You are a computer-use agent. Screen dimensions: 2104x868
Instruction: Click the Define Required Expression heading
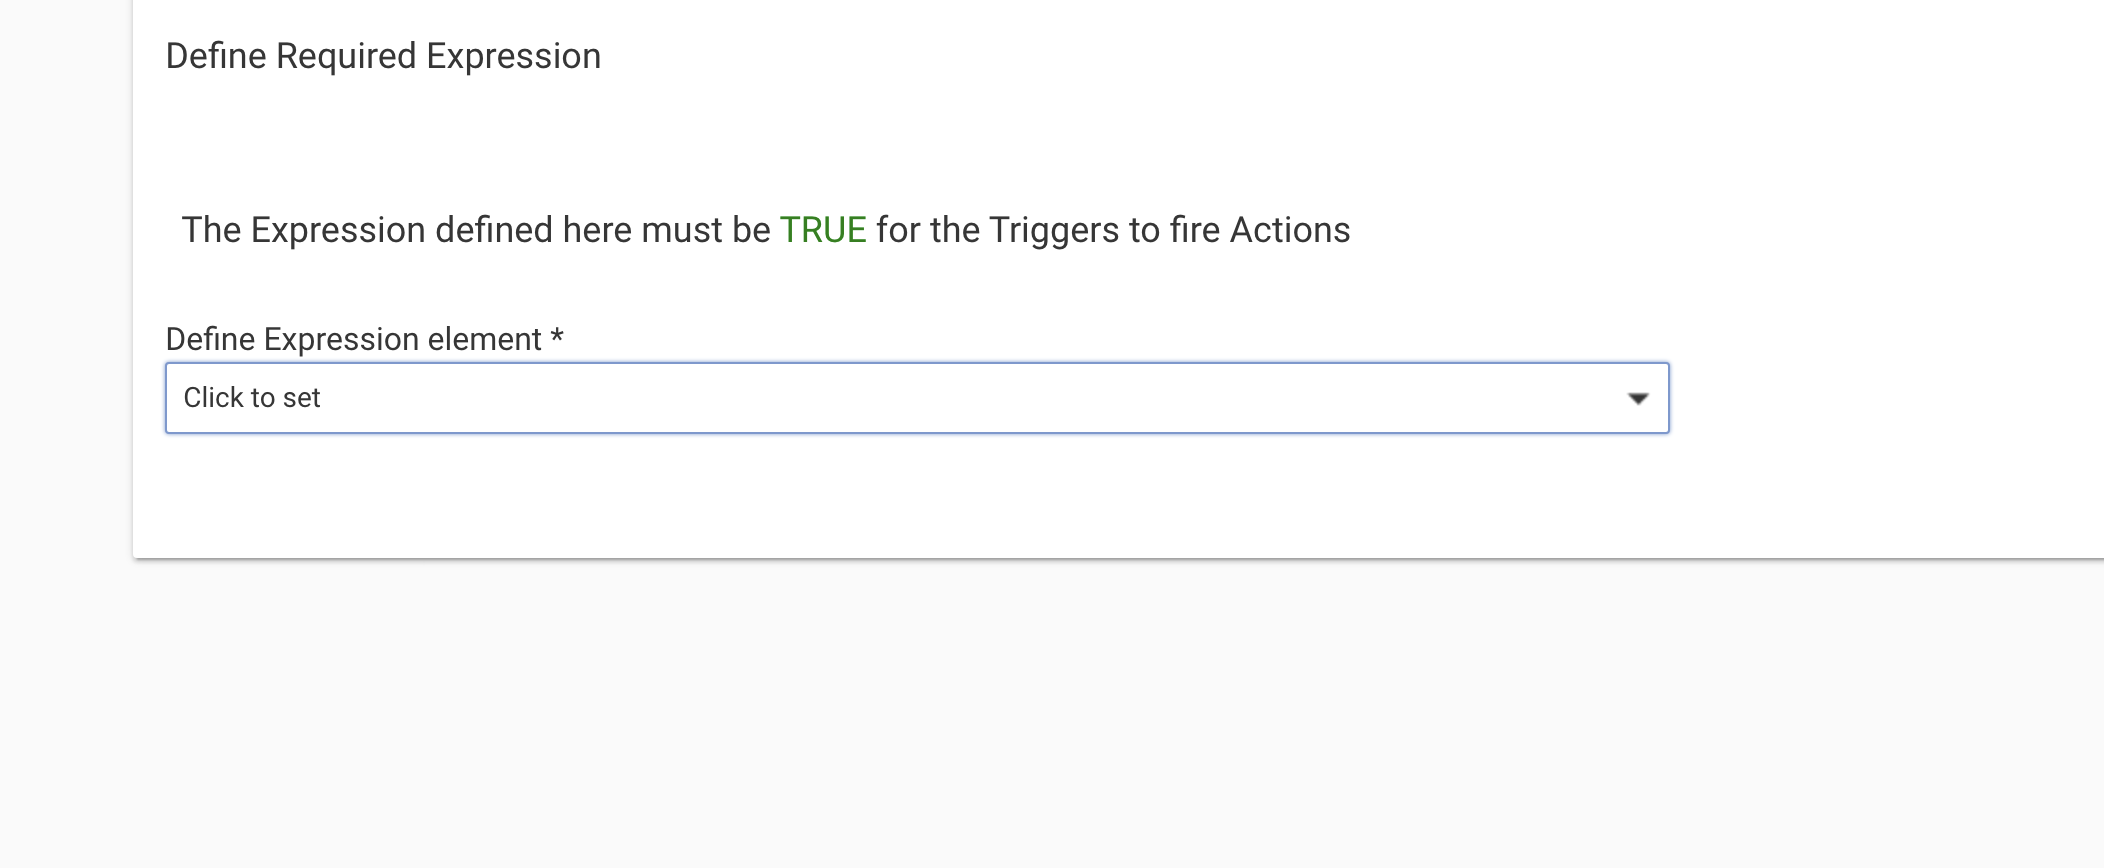pos(383,56)
